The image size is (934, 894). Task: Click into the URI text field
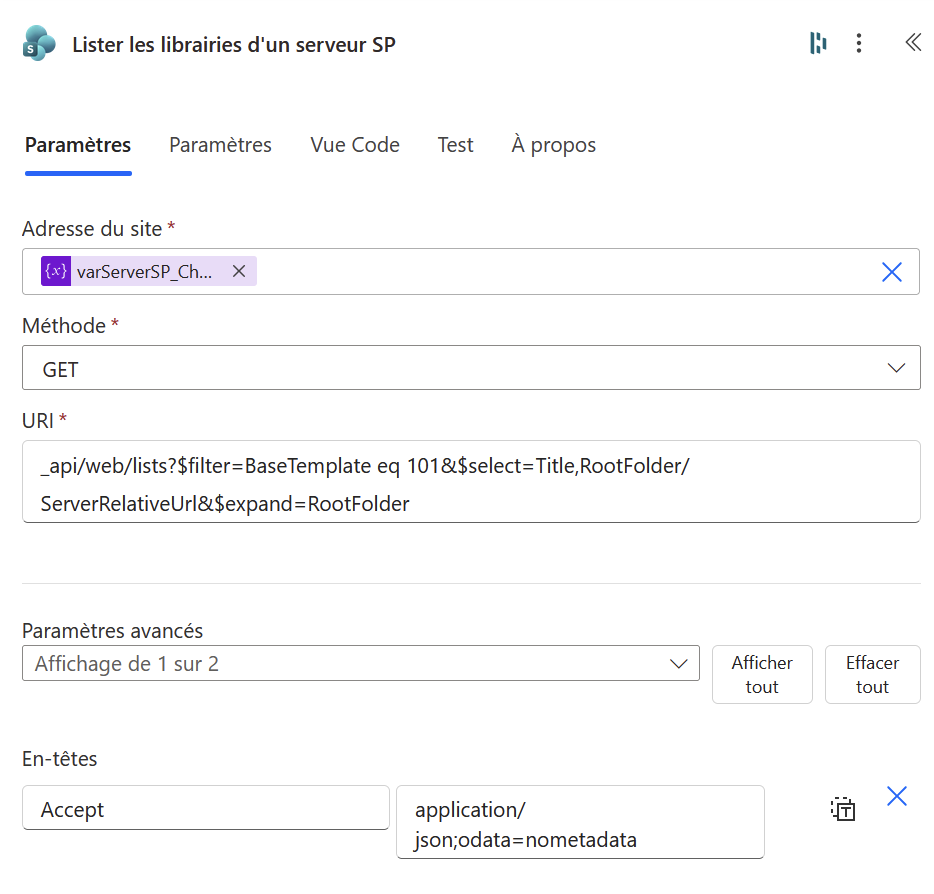471,481
